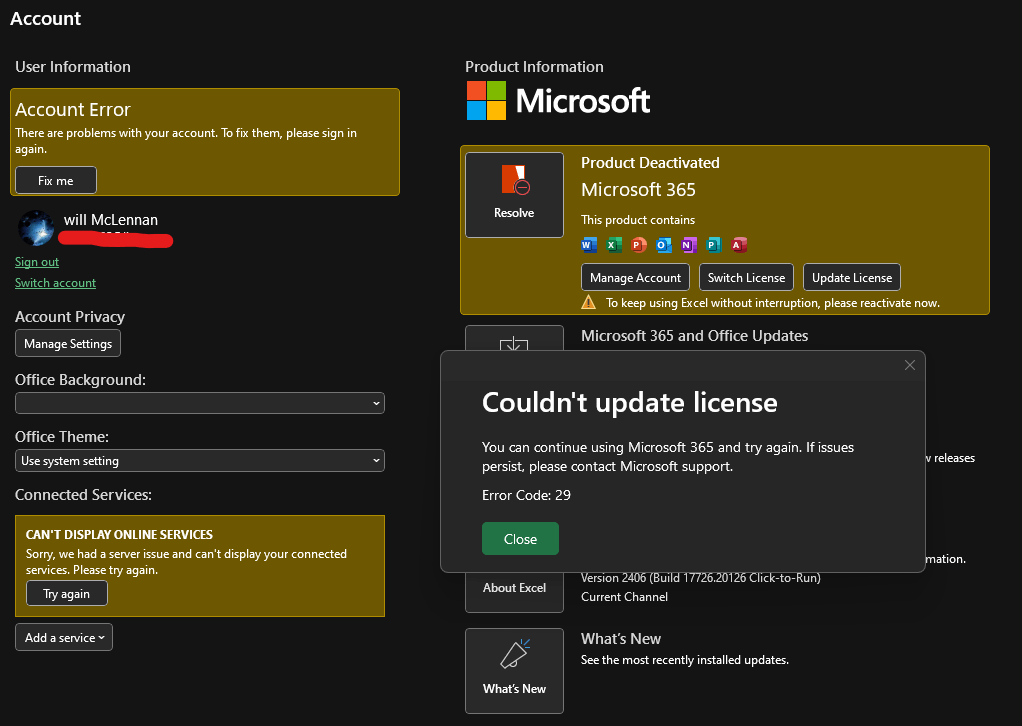The image size is (1022, 726).
Task: Click See the most recently installed updates text
Action: [685, 660]
